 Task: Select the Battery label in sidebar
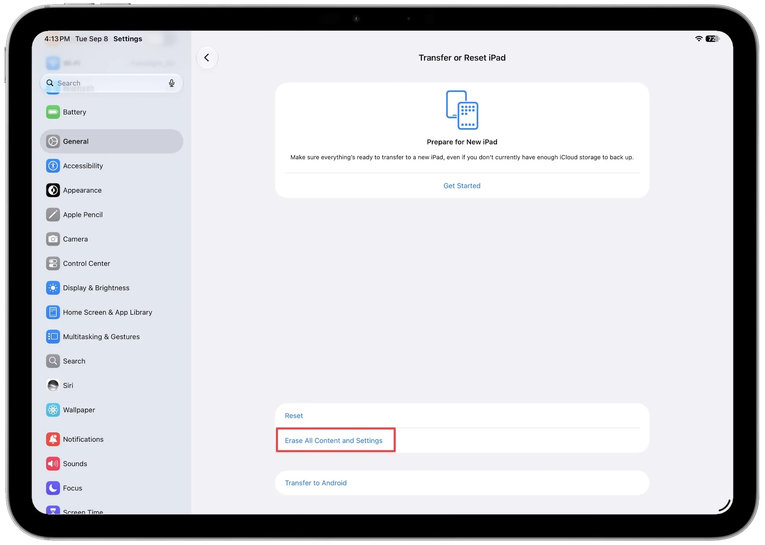click(x=74, y=112)
